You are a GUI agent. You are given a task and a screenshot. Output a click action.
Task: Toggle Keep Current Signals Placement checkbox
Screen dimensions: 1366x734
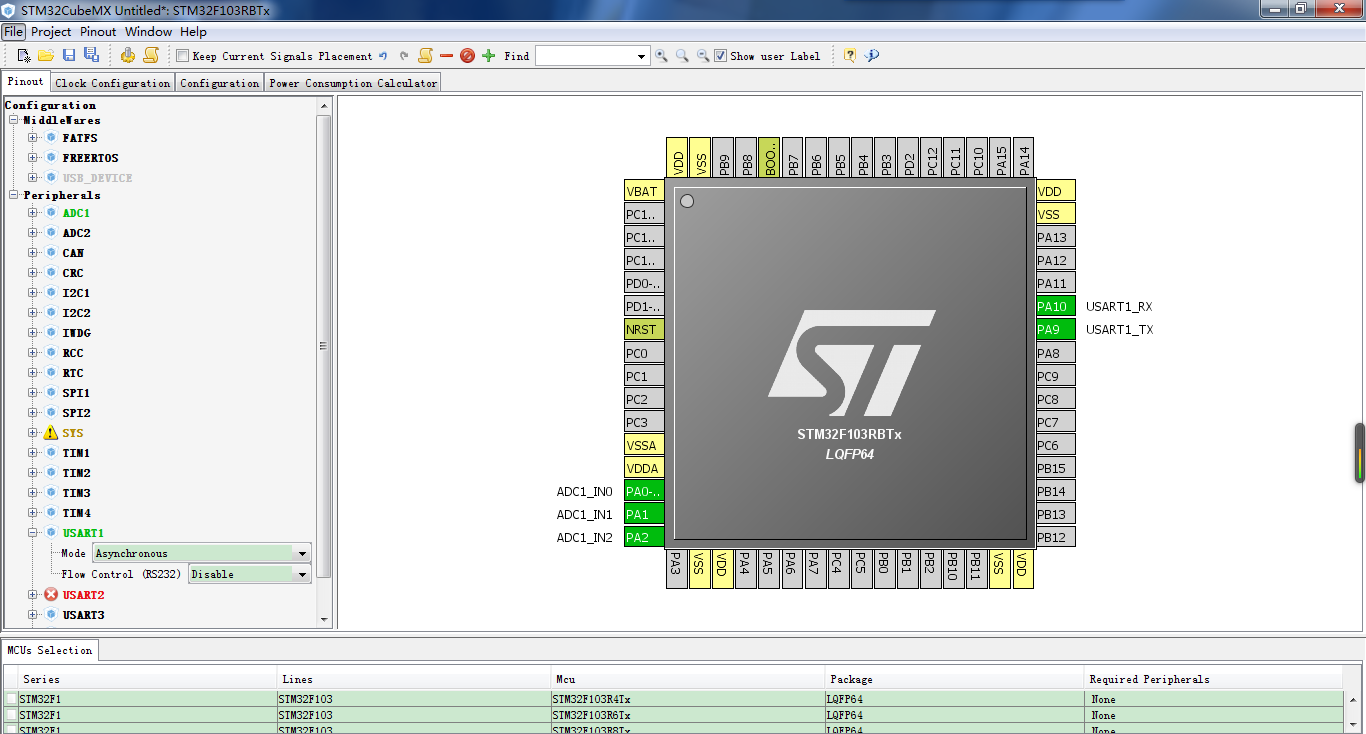click(182, 56)
